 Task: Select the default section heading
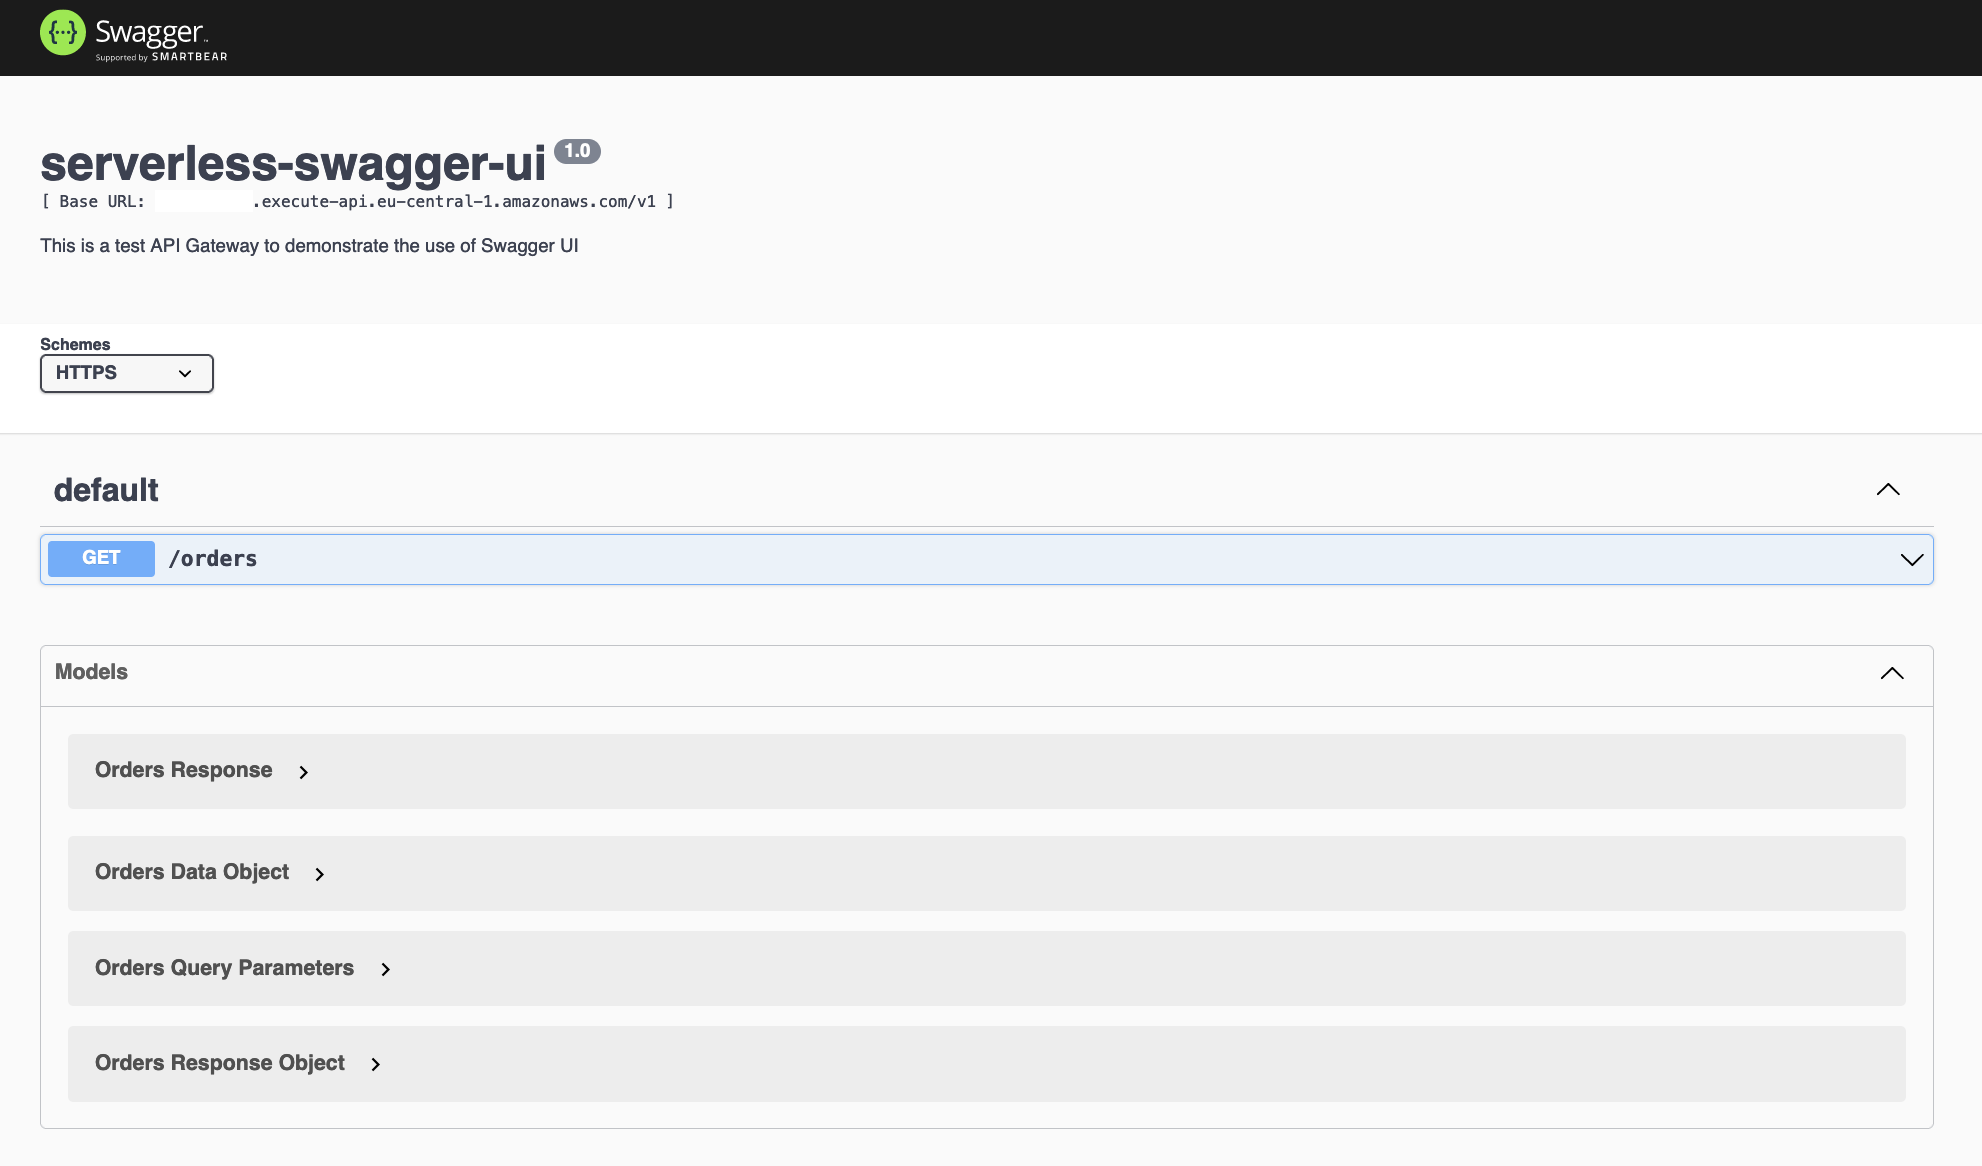click(x=105, y=489)
